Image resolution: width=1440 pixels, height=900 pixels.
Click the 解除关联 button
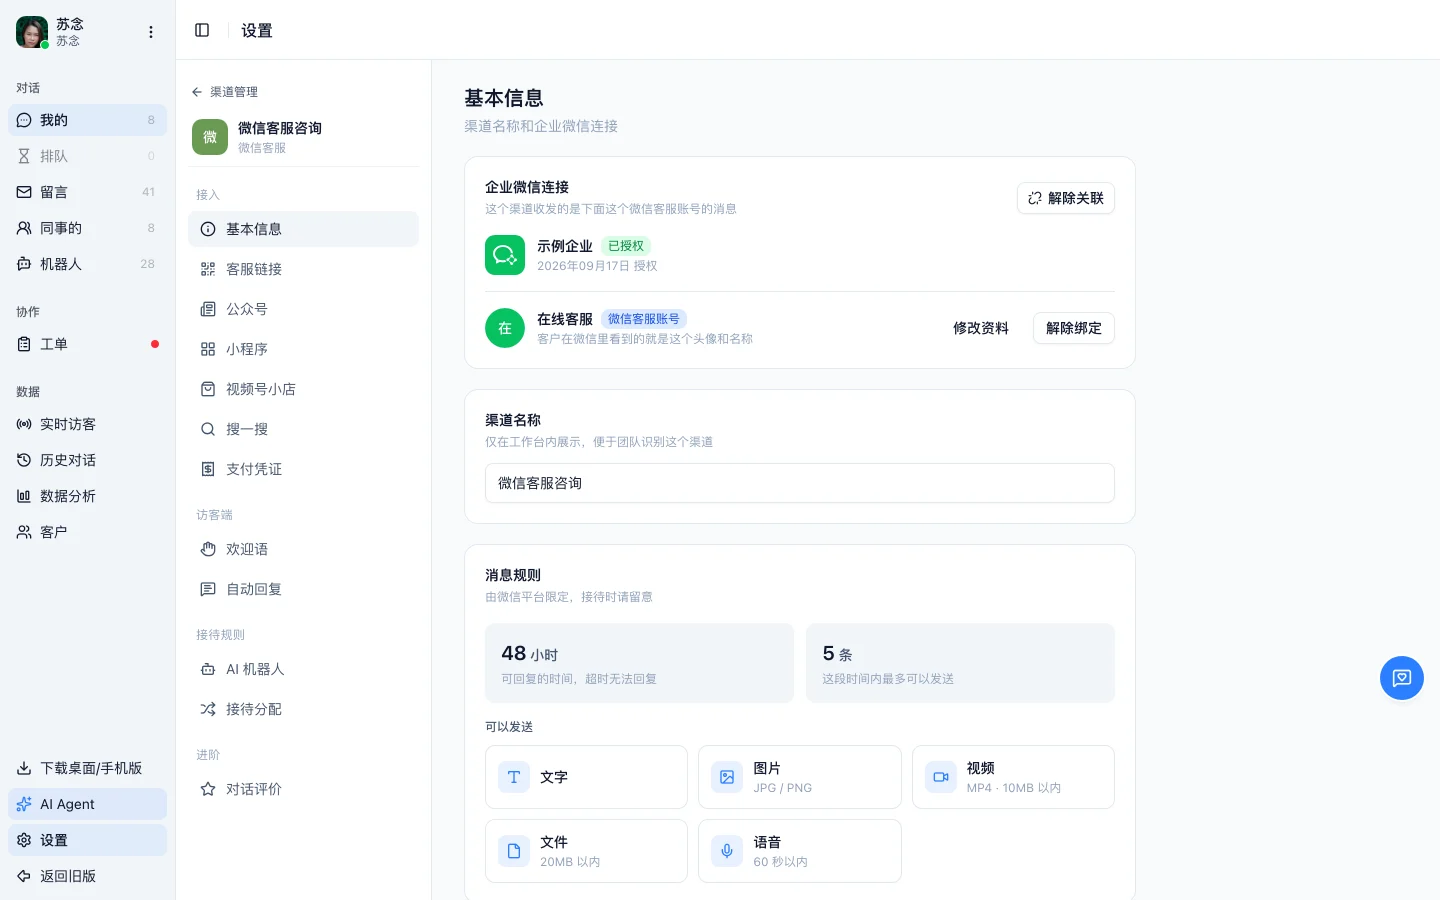click(x=1066, y=198)
